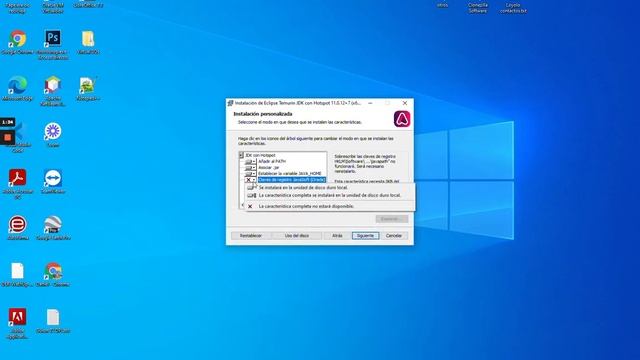
Task: Open the red circular 'e' shortcut
Action: 17,224
